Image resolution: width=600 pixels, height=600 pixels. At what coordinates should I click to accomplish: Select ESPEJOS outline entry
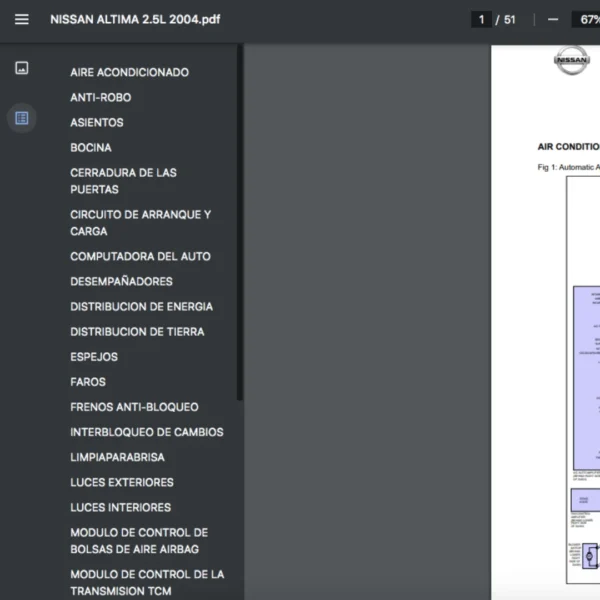point(94,357)
